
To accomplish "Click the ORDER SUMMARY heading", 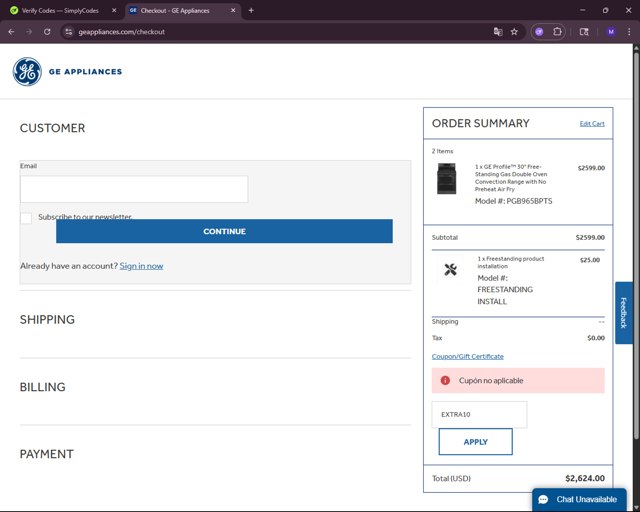I will pos(480,123).
